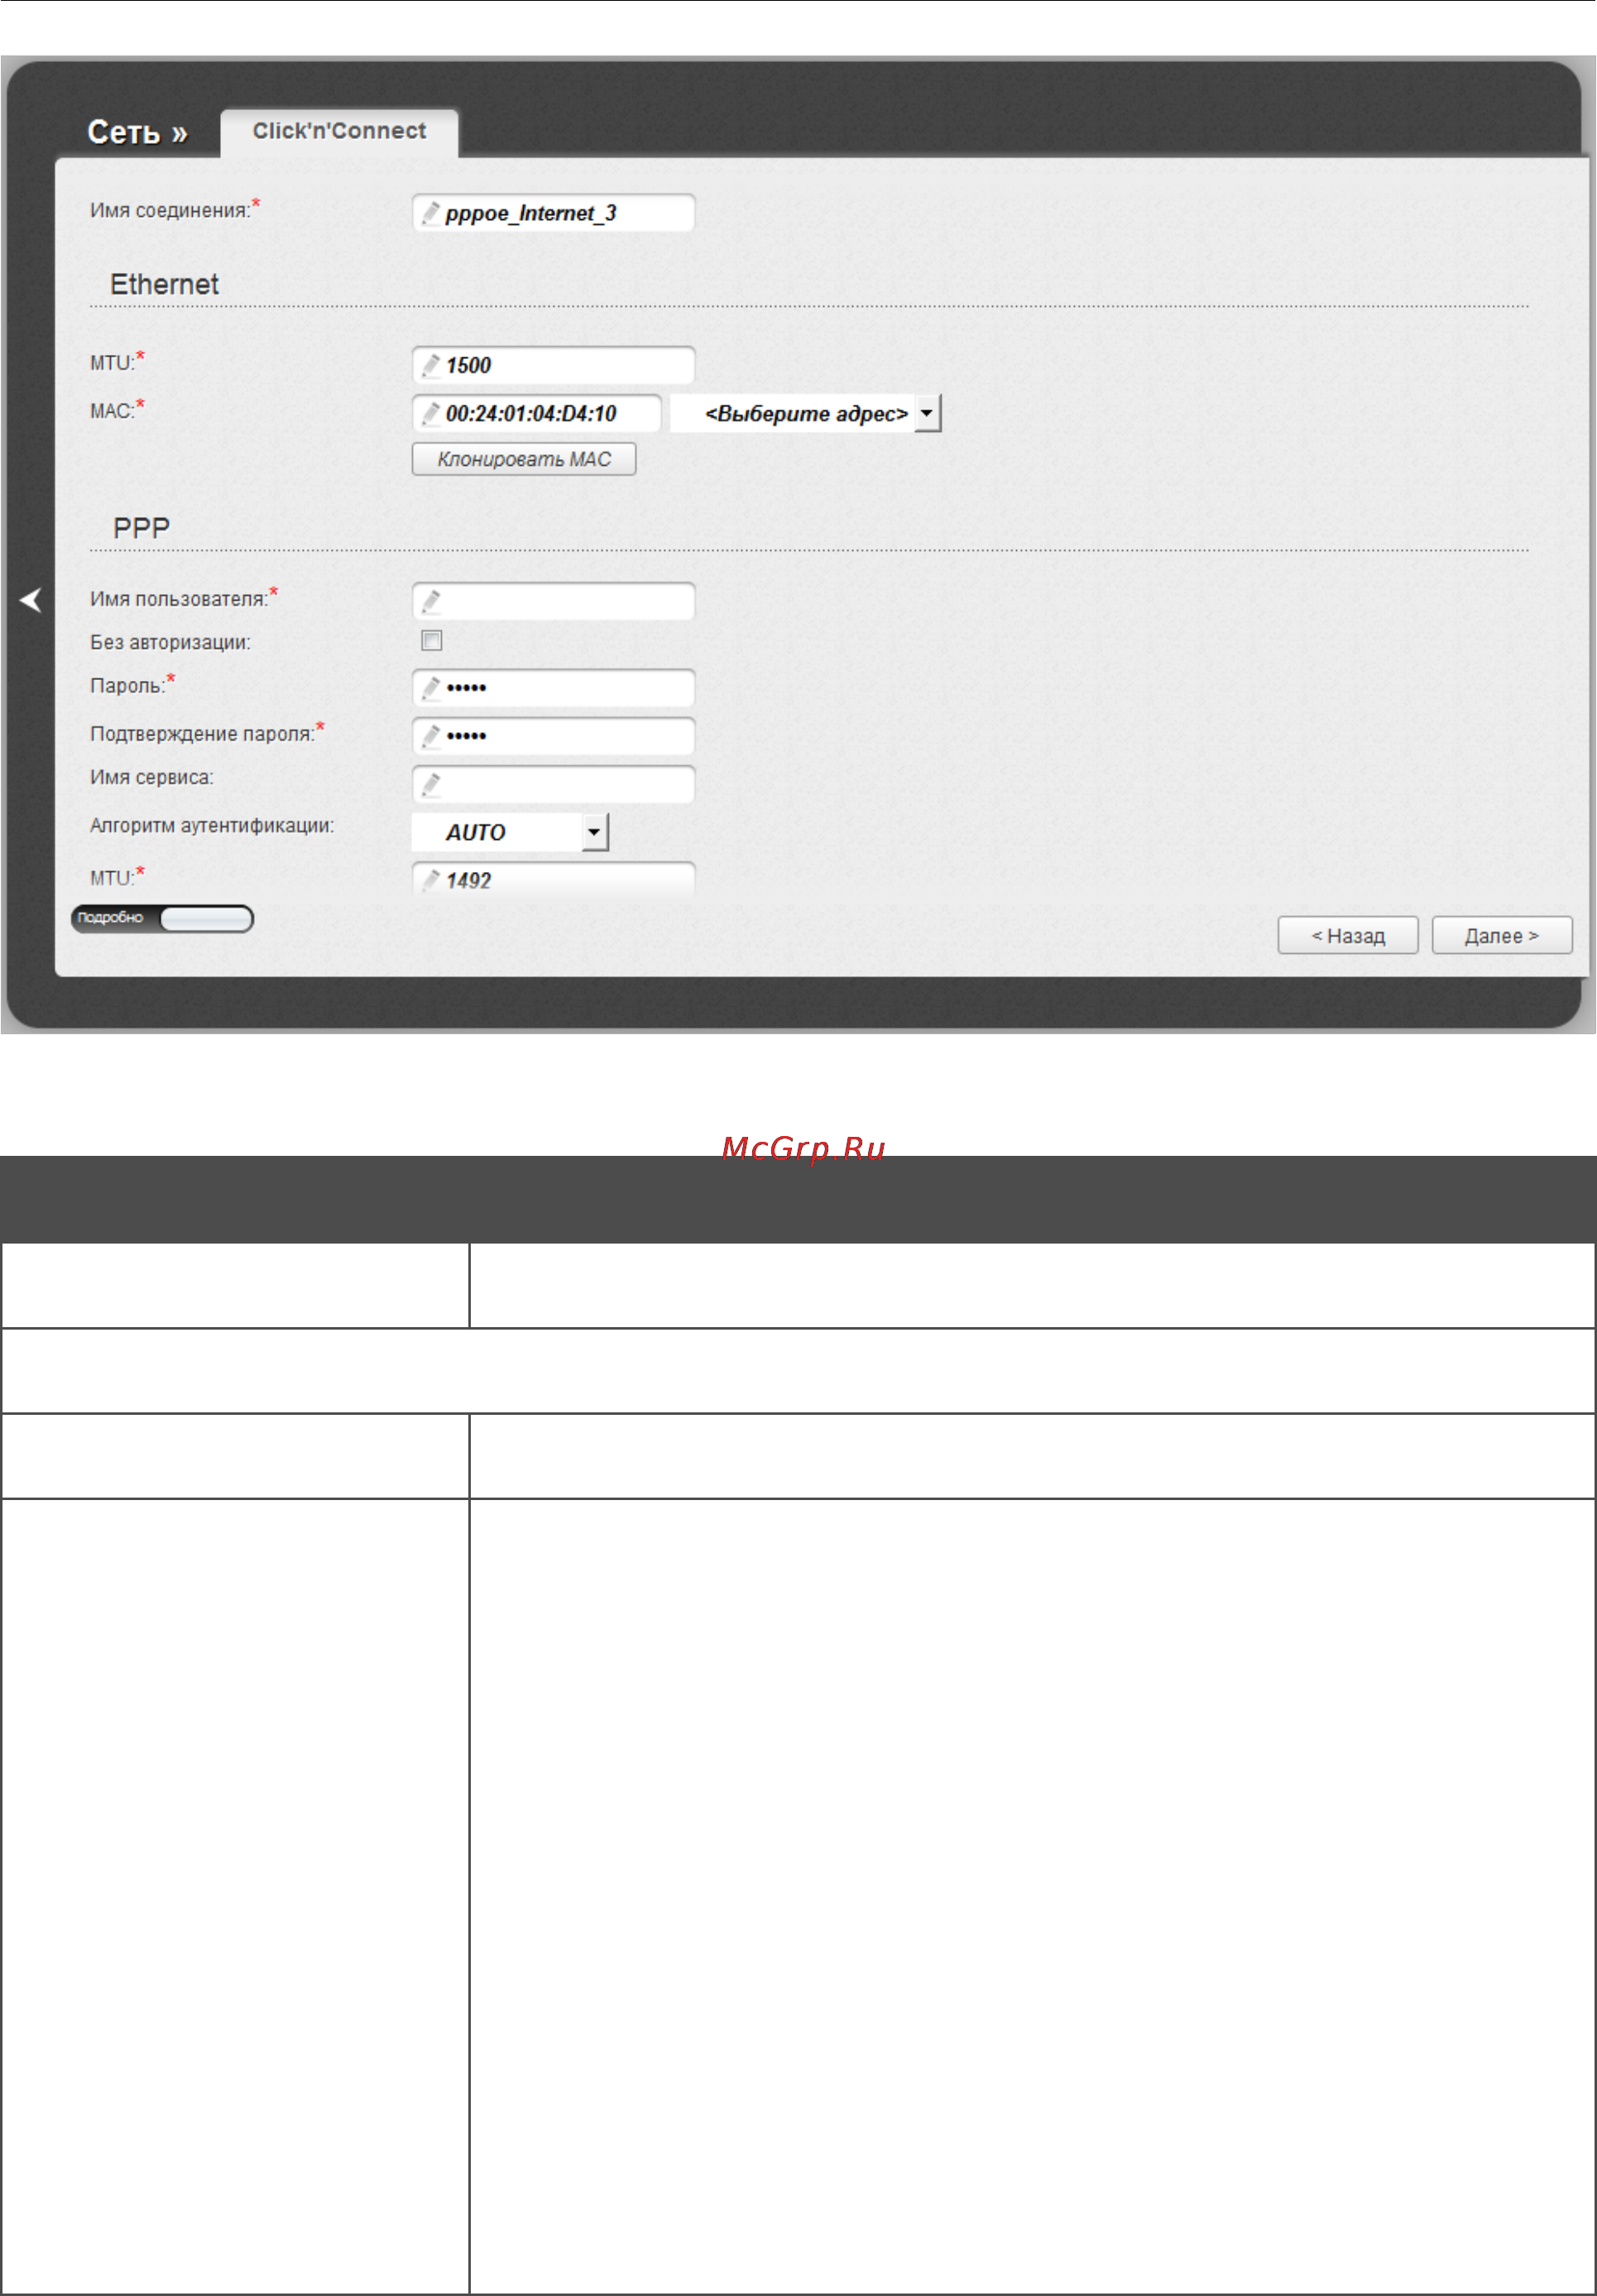This screenshot has height=2296, width=1597.
Task: Click the pencil icon in Имя сервиса field
Action: pyautogui.click(x=431, y=784)
